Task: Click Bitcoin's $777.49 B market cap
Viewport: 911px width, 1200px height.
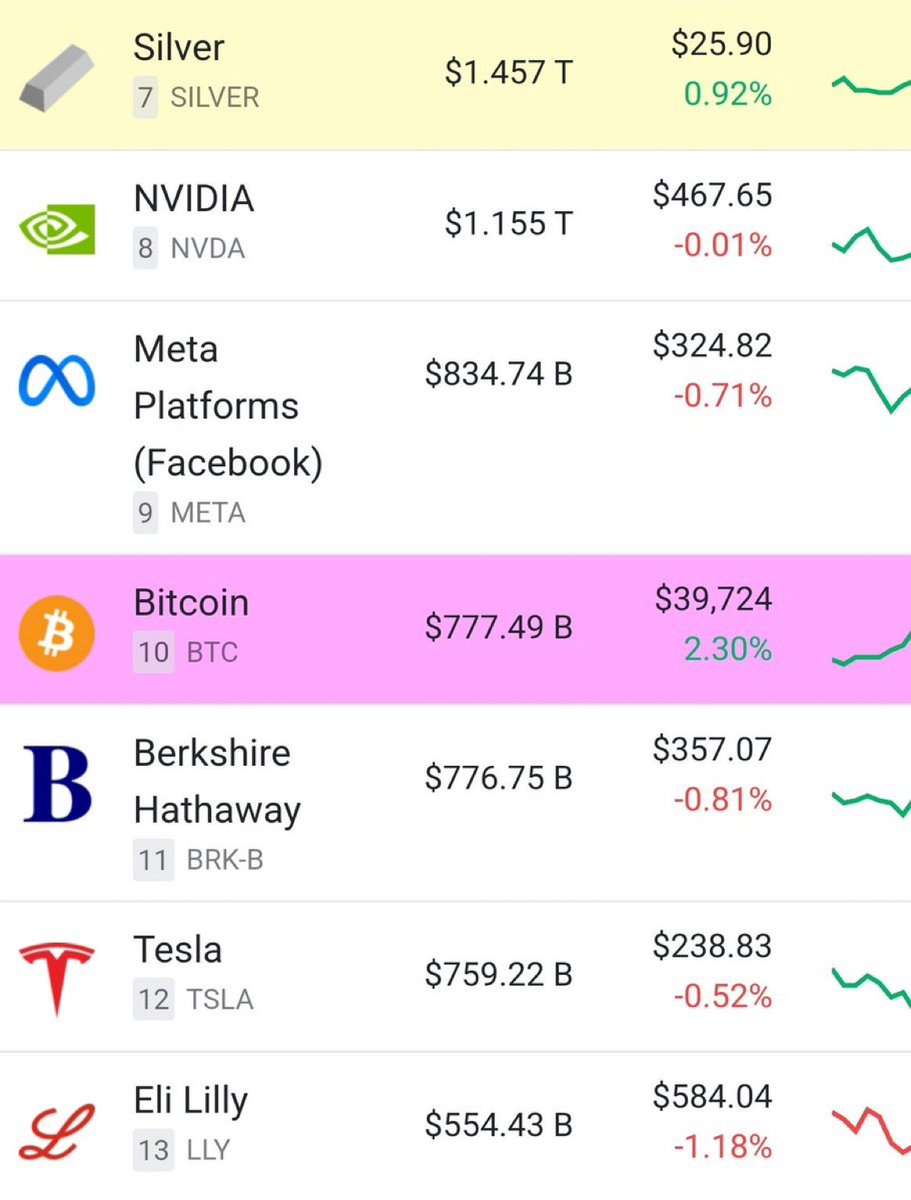Action: [499, 627]
